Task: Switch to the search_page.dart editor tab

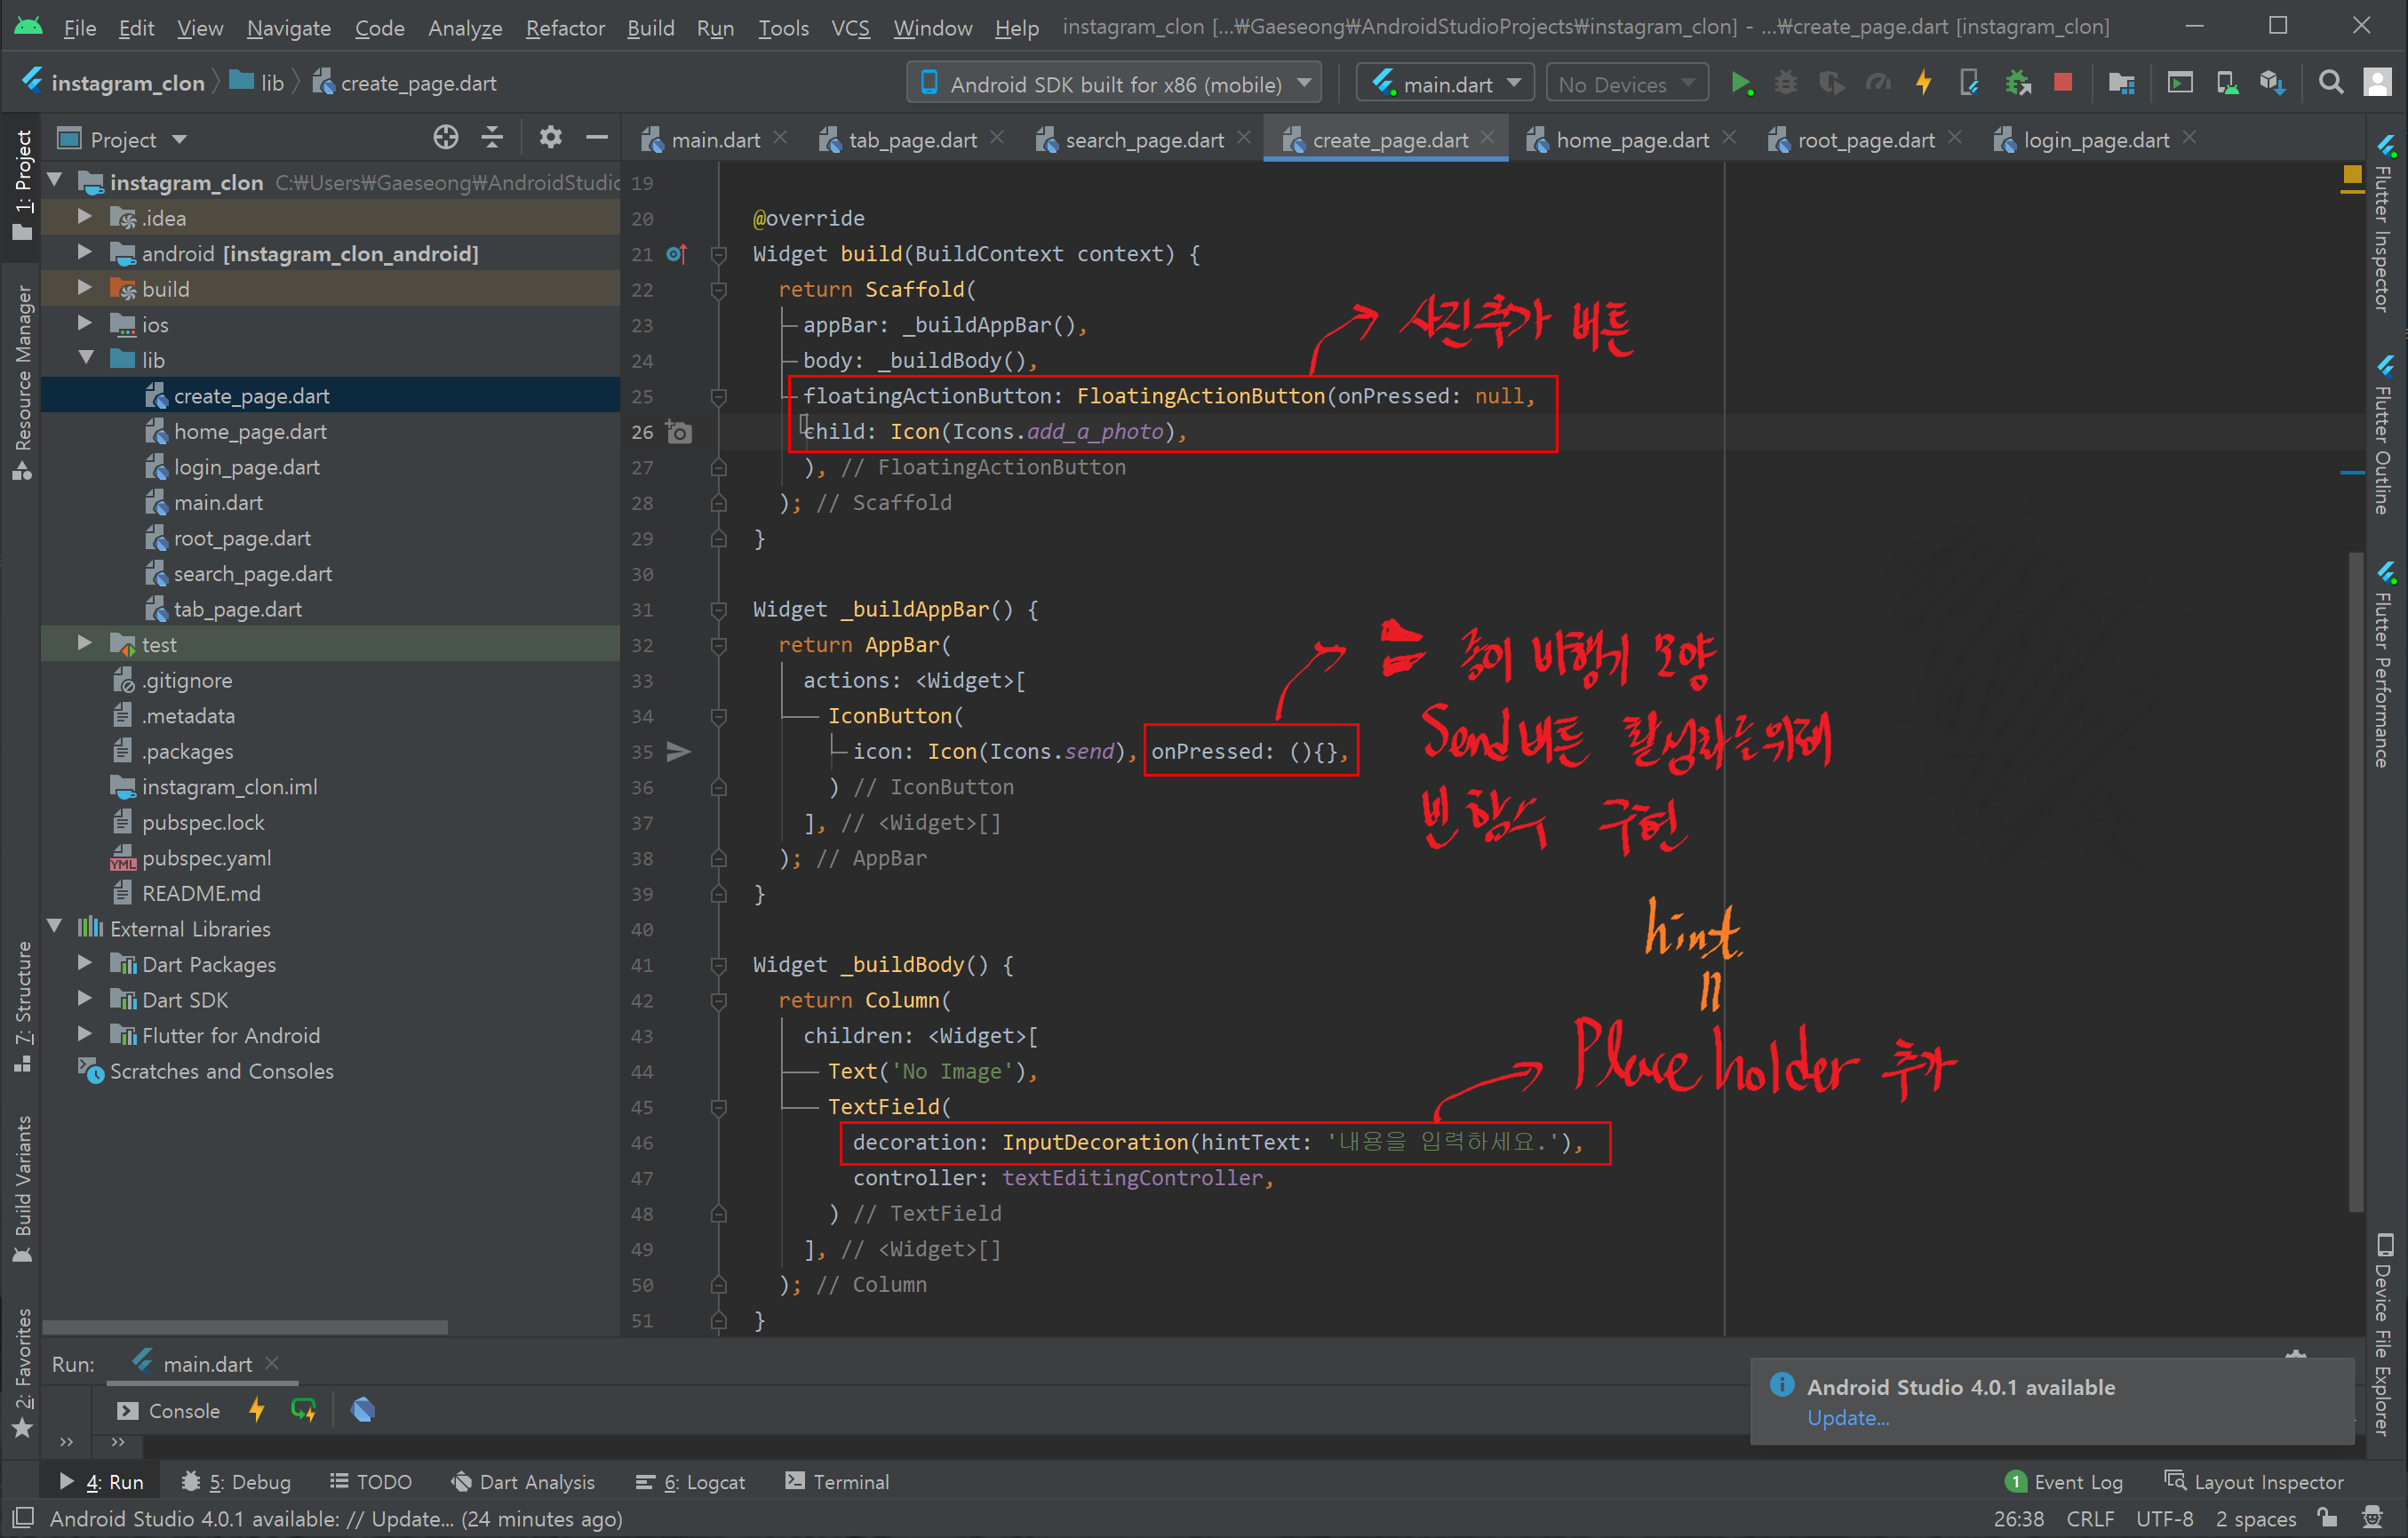Action: tap(1143, 140)
